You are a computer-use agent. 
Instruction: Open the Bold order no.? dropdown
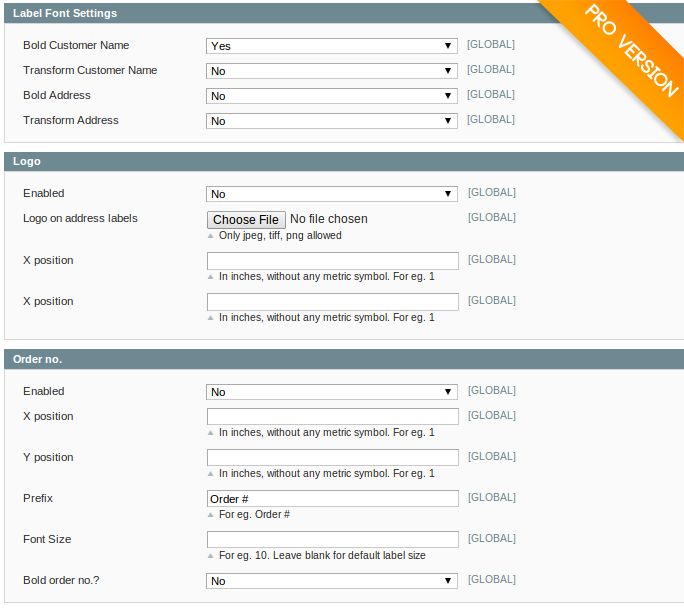pos(332,581)
